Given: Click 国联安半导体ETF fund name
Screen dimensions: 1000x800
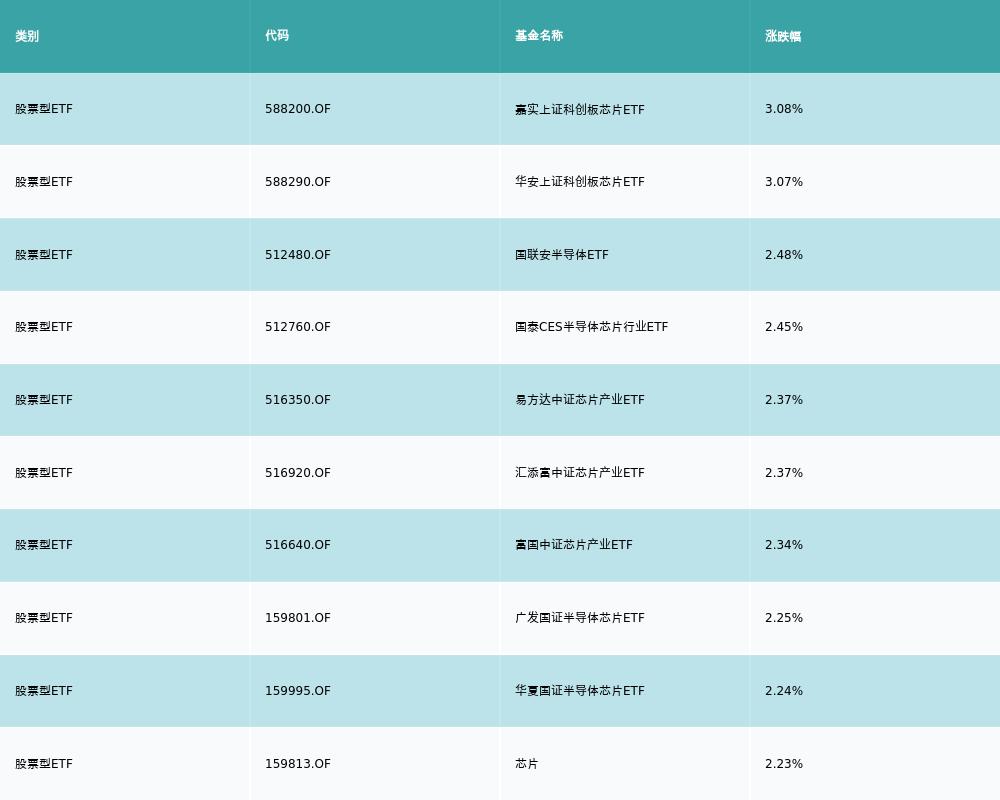Looking at the screenshot, I should pyautogui.click(x=562, y=255).
